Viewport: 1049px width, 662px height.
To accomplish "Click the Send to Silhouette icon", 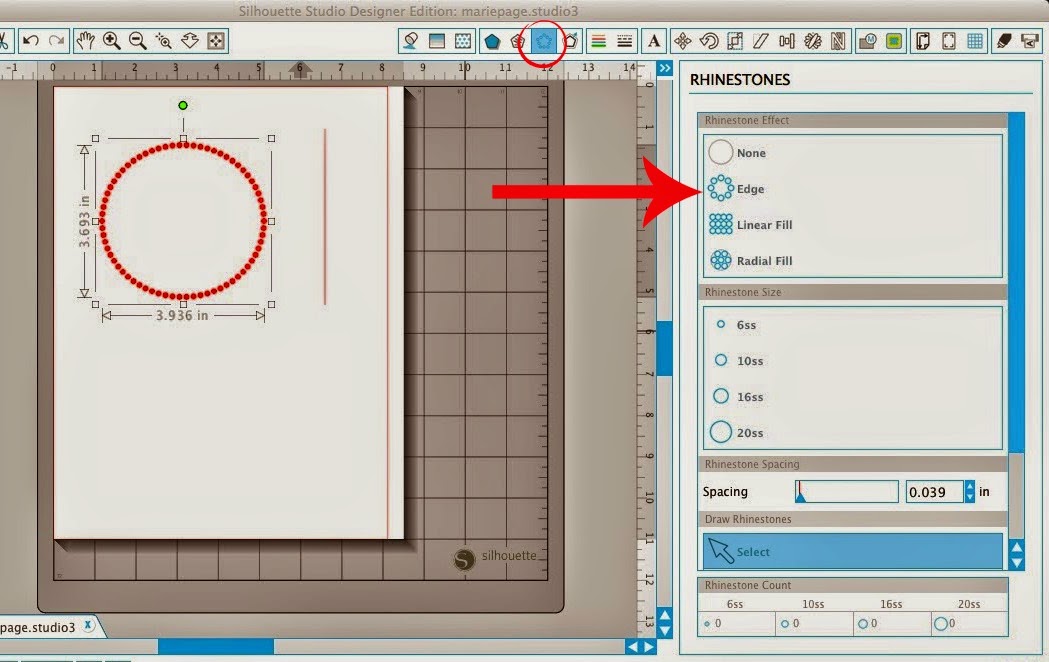I will pos(1030,41).
